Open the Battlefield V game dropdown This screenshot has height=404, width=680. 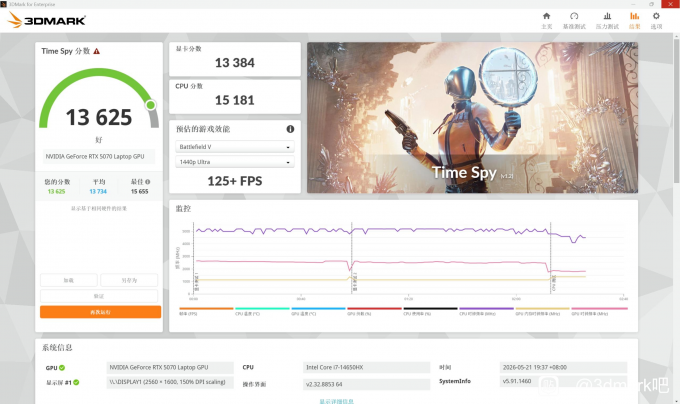pyautogui.click(x=235, y=147)
